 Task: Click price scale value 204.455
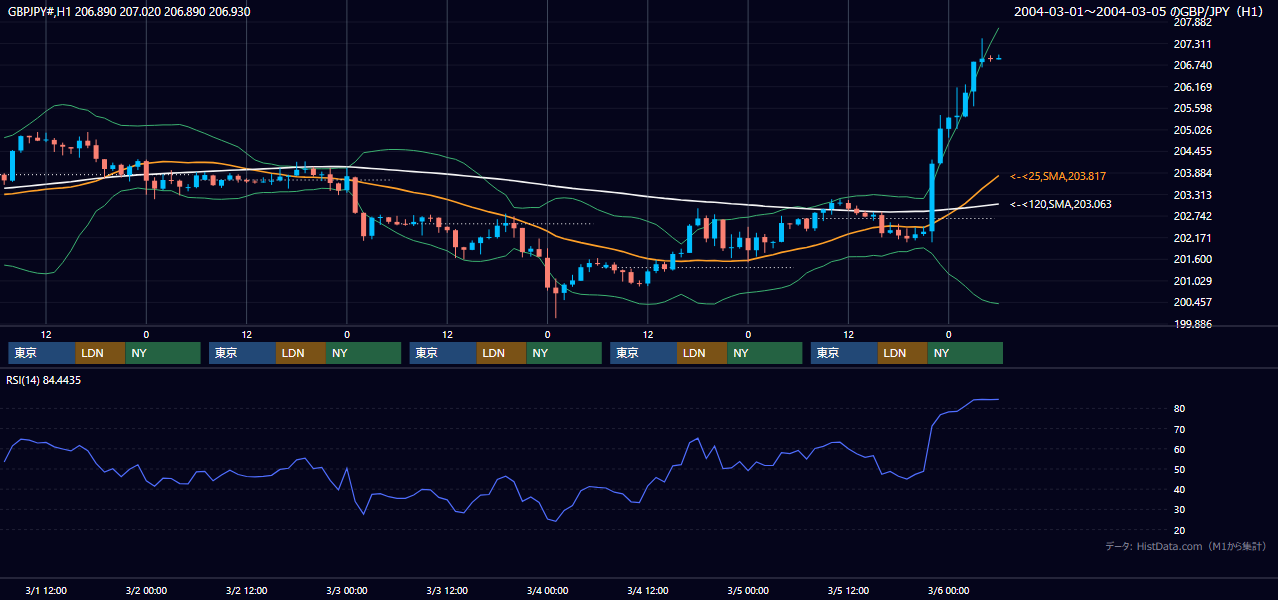pos(1192,152)
